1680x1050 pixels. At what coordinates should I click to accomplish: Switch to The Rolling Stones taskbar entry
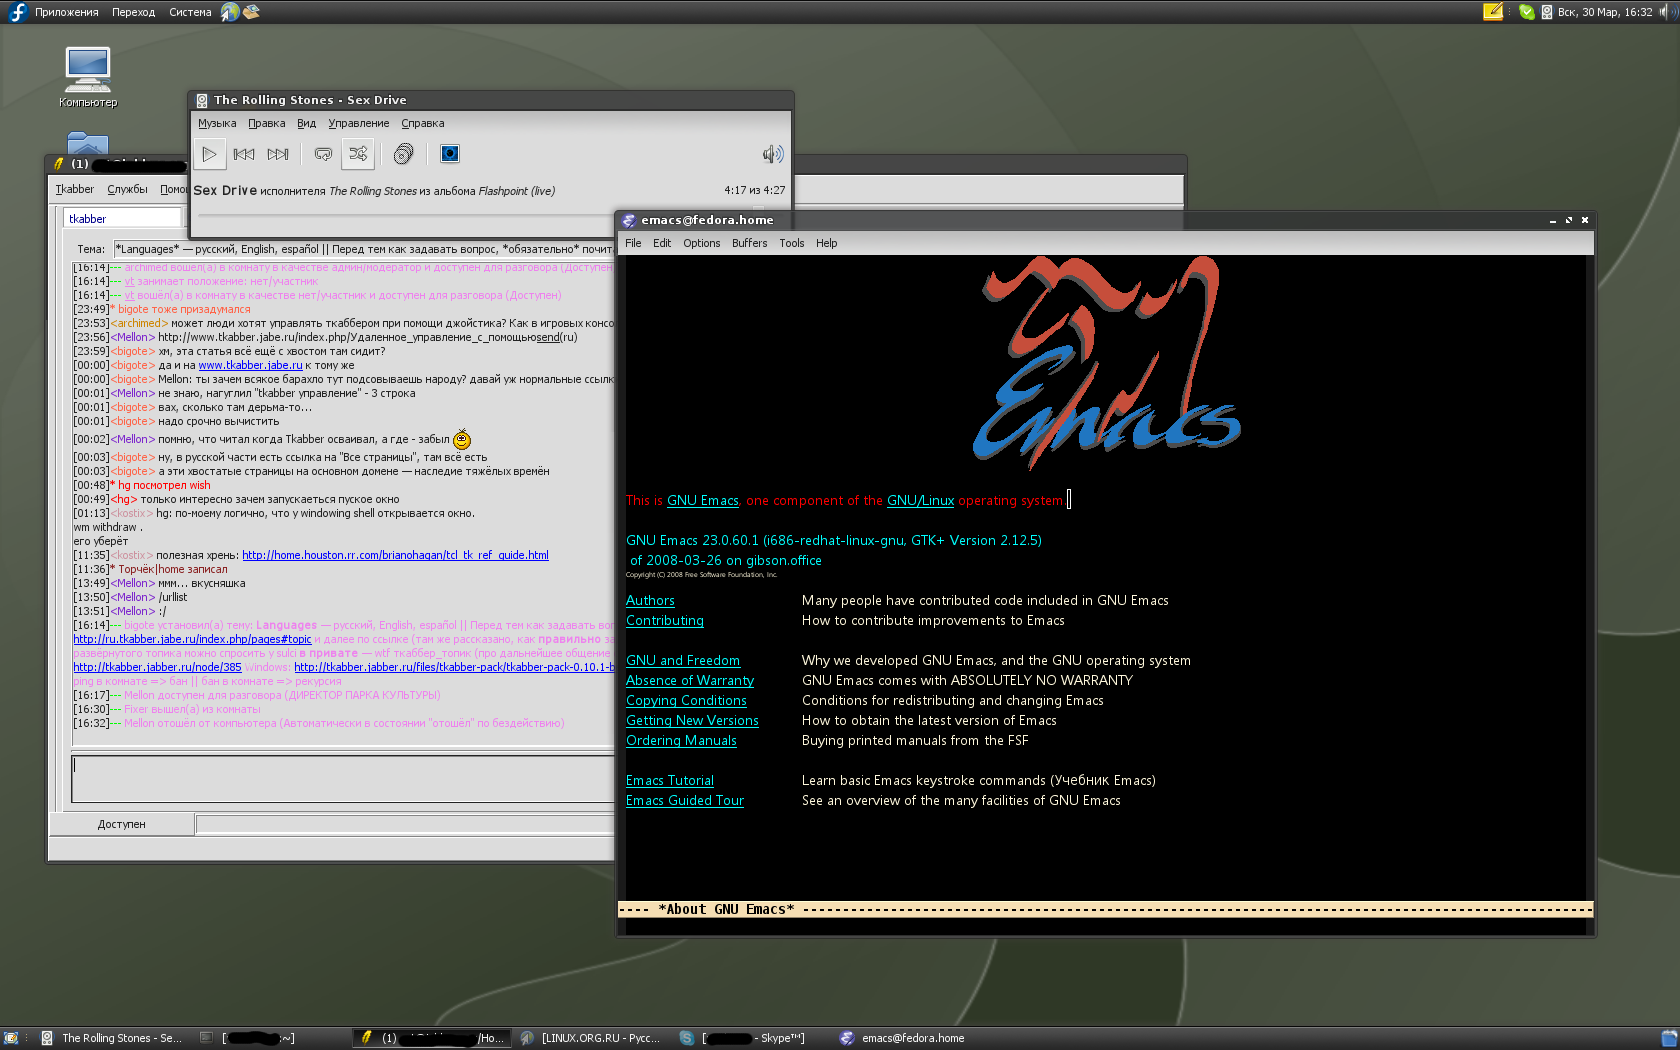(x=112, y=1038)
